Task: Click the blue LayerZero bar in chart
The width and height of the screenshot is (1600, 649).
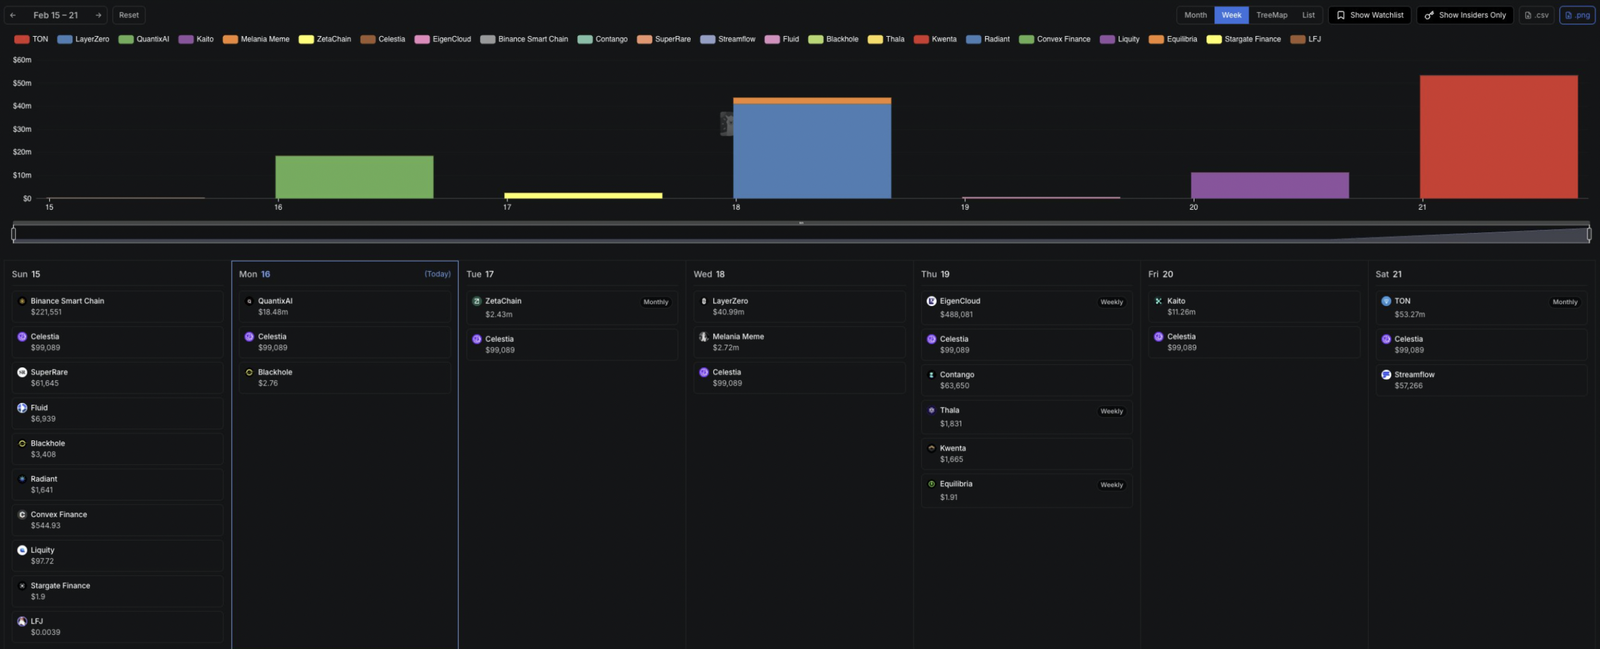Action: click(811, 150)
